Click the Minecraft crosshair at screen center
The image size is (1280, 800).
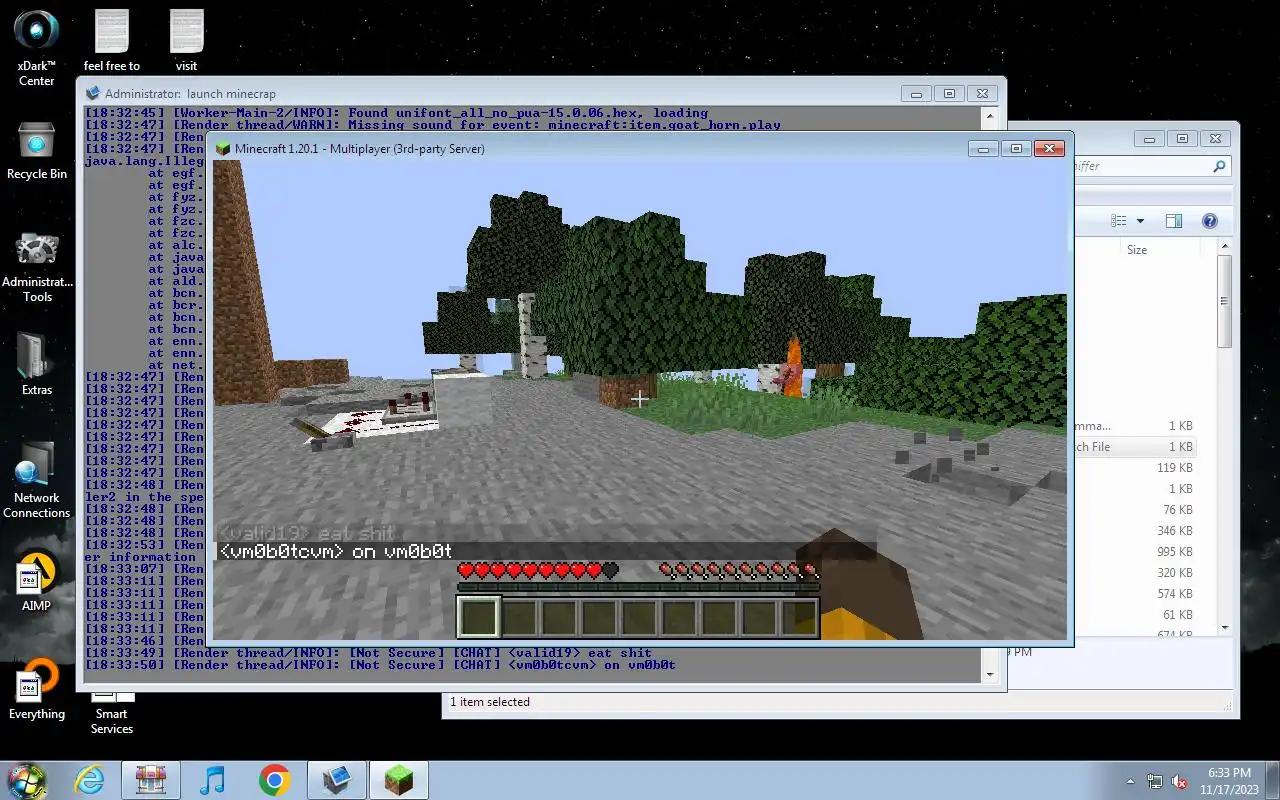pyautogui.click(x=639, y=399)
